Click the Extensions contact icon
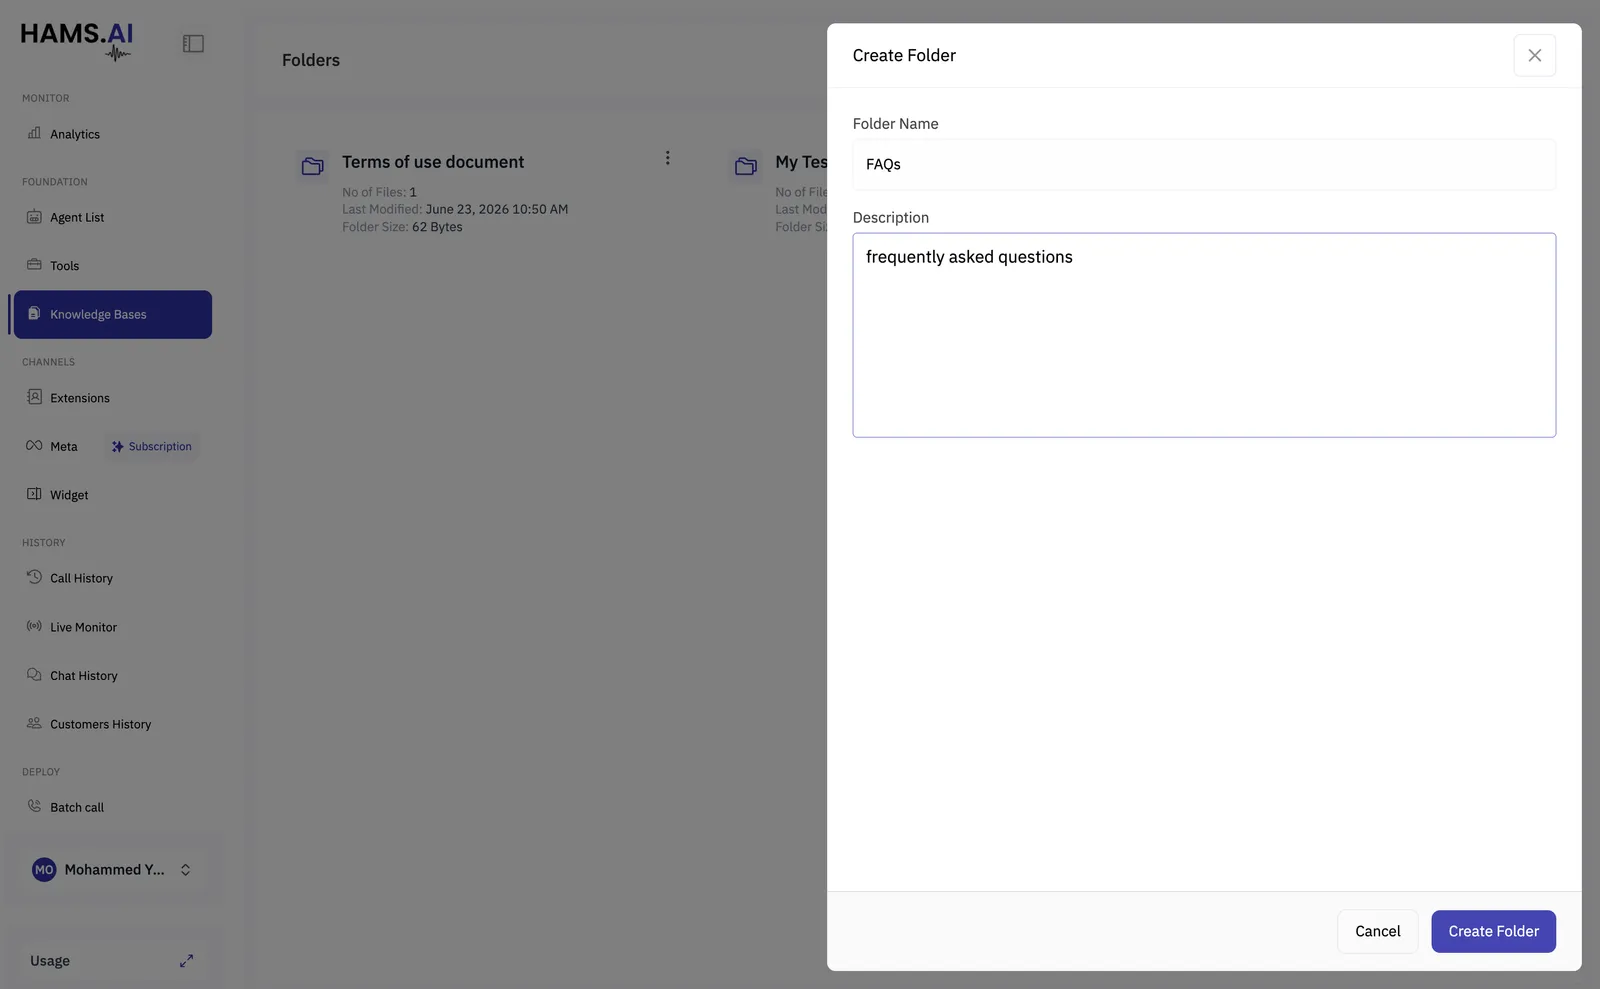Image resolution: width=1600 pixels, height=989 pixels. pyautogui.click(x=34, y=397)
